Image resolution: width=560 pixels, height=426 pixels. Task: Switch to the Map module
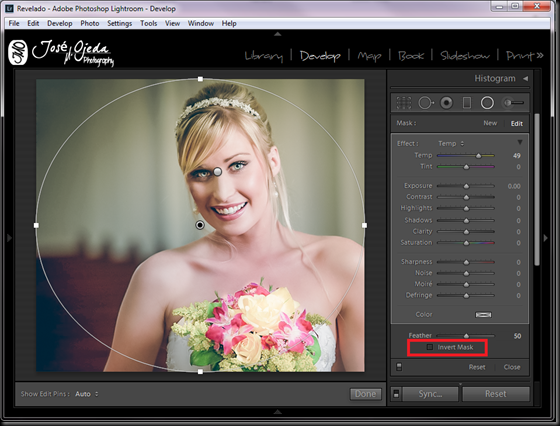(x=369, y=56)
